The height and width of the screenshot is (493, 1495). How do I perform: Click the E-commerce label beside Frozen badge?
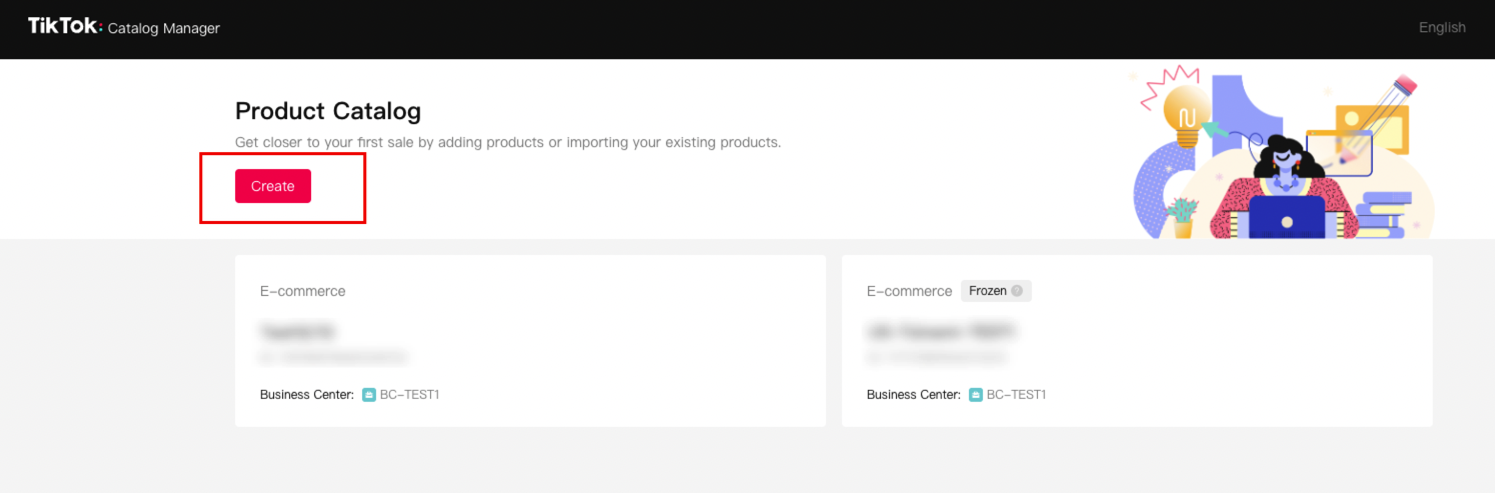pyautogui.click(x=909, y=291)
